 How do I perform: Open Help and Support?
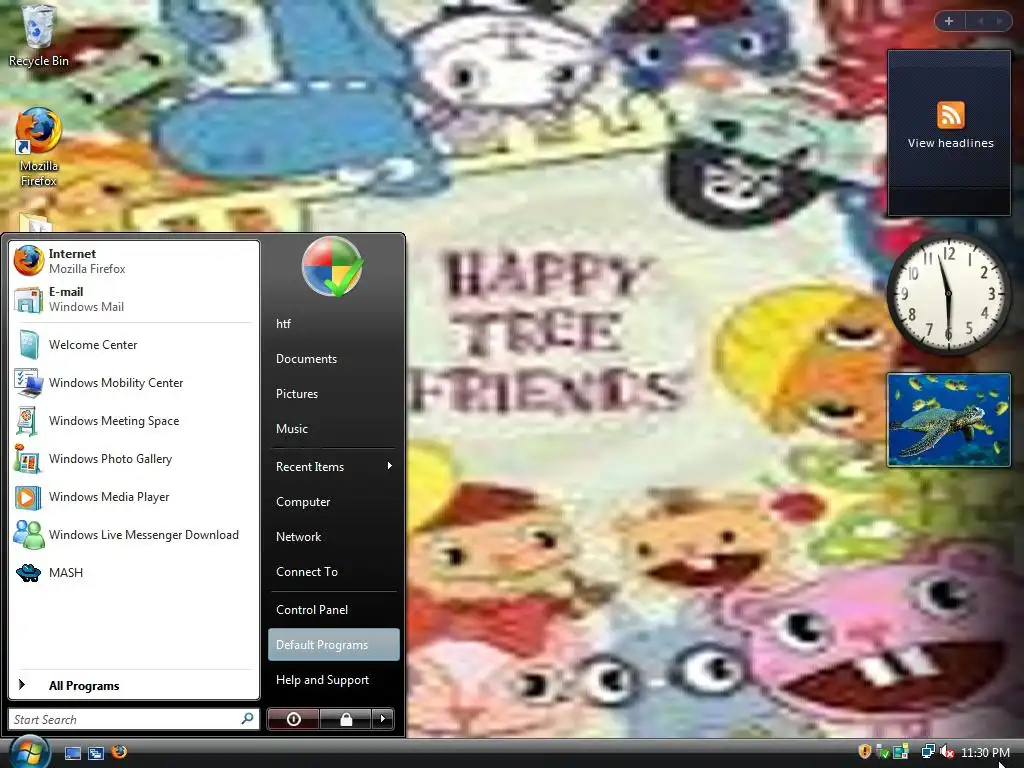tap(334, 680)
